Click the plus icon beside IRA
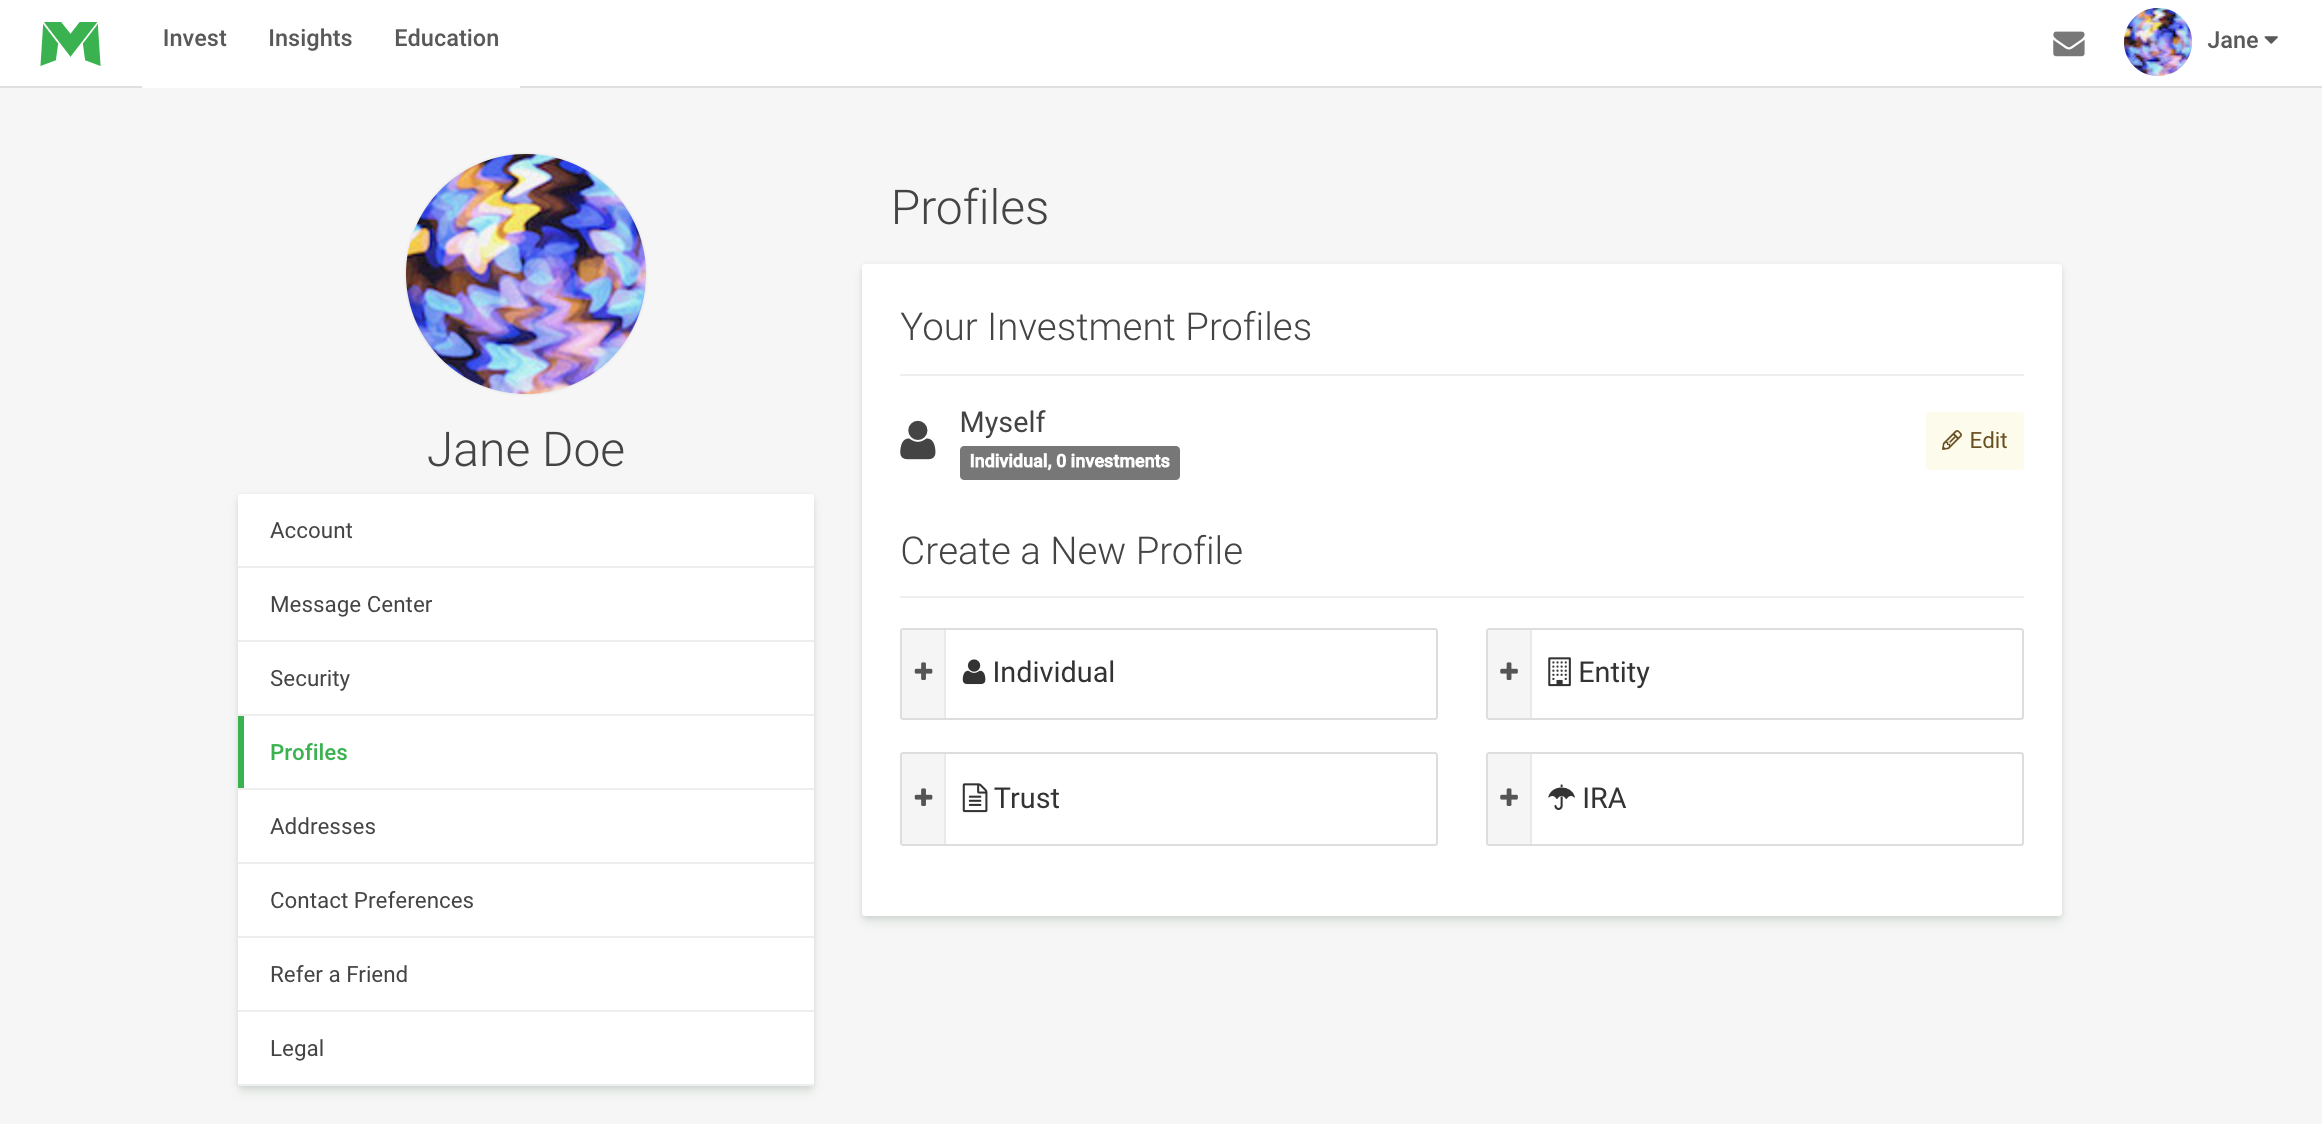The width and height of the screenshot is (2322, 1124). click(1509, 798)
